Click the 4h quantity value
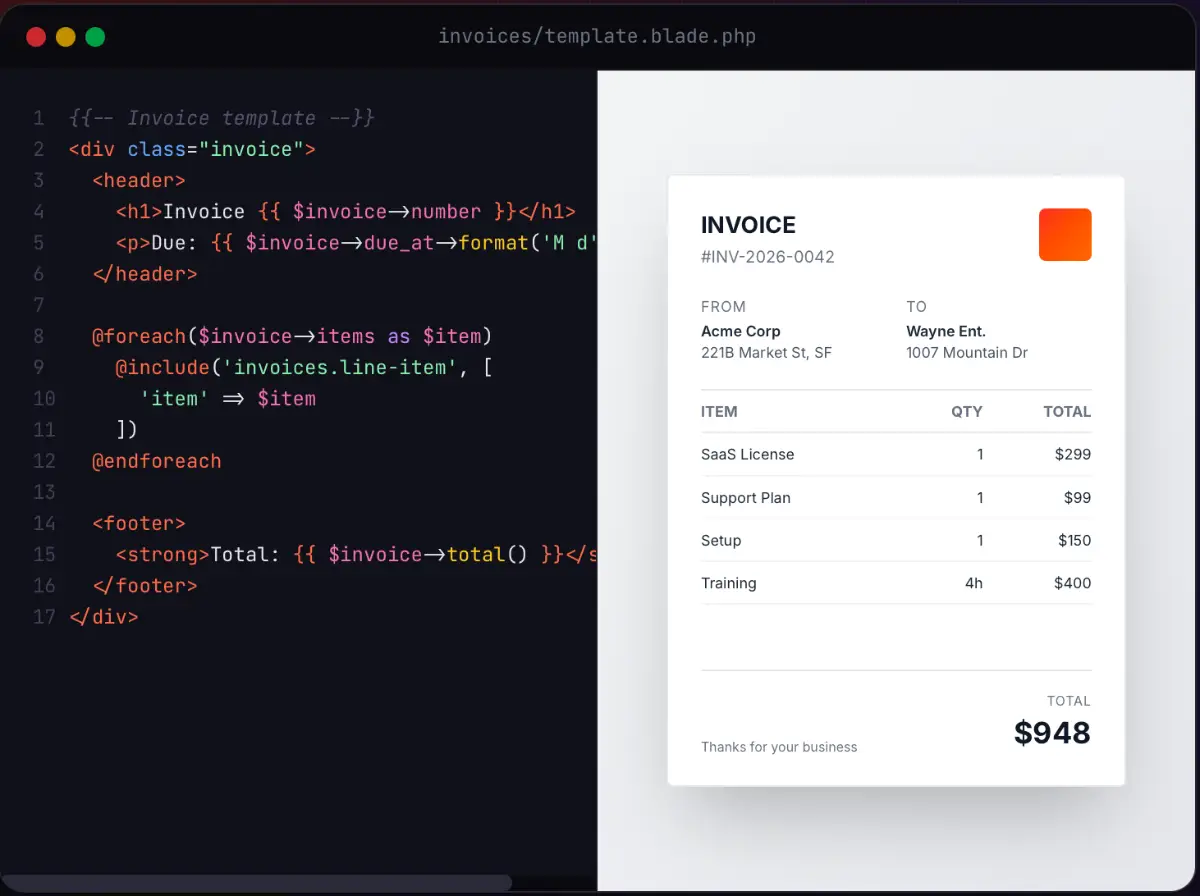 [974, 583]
